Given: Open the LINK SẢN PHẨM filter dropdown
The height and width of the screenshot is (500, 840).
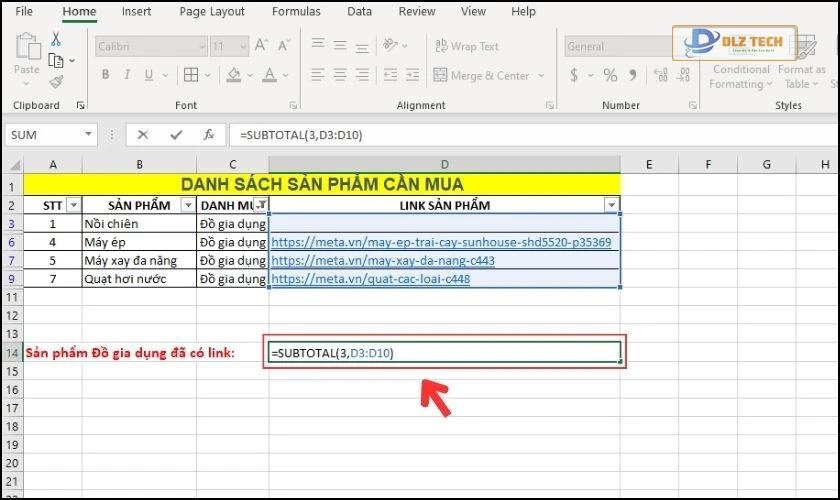Looking at the screenshot, I should (x=611, y=205).
